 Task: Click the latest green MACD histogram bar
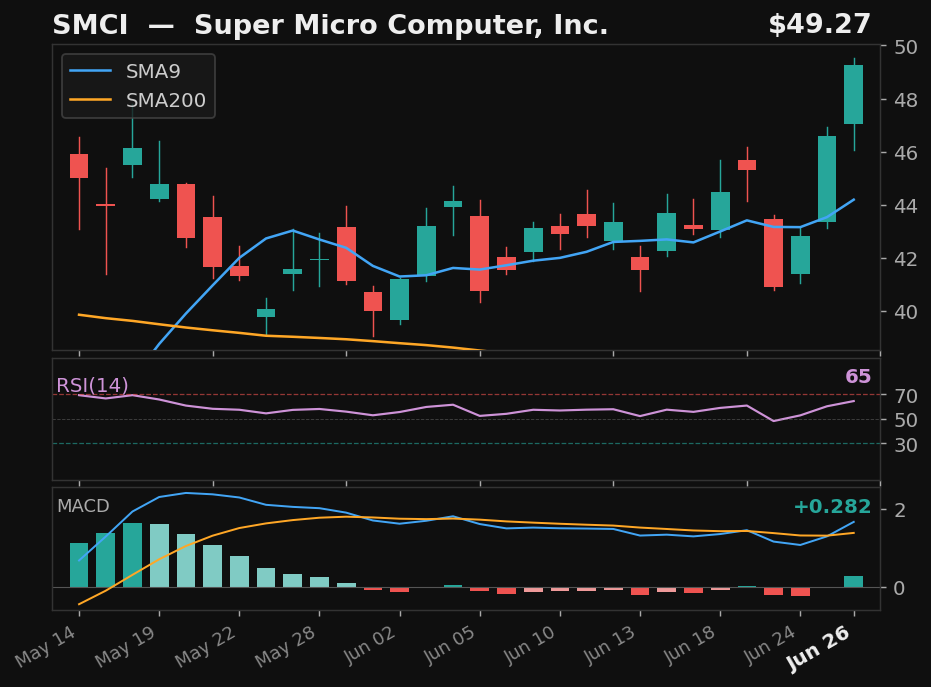(853, 582)
